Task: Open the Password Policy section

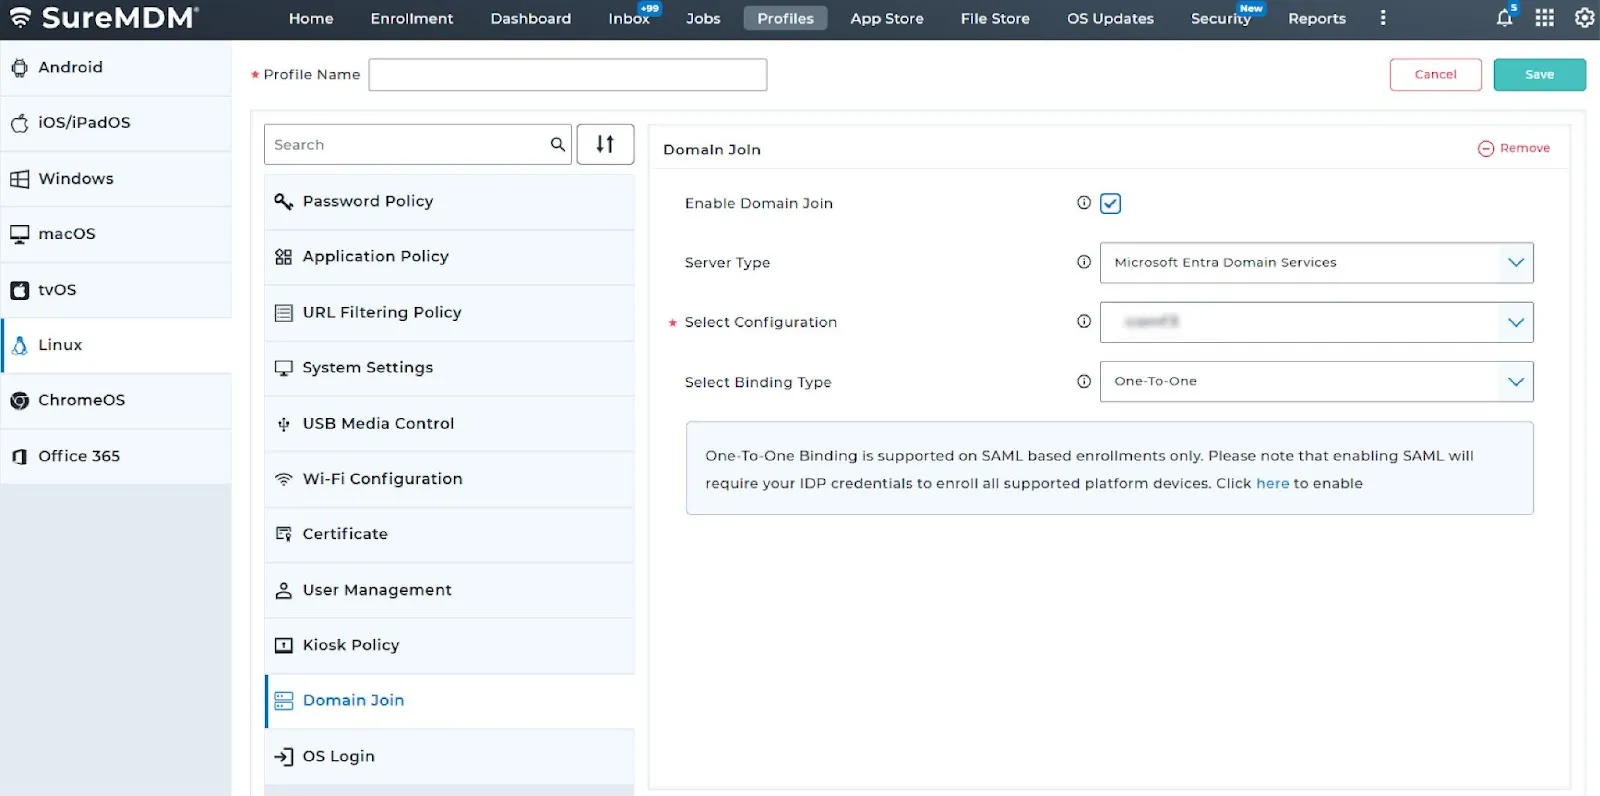Action: pos(449,201)
